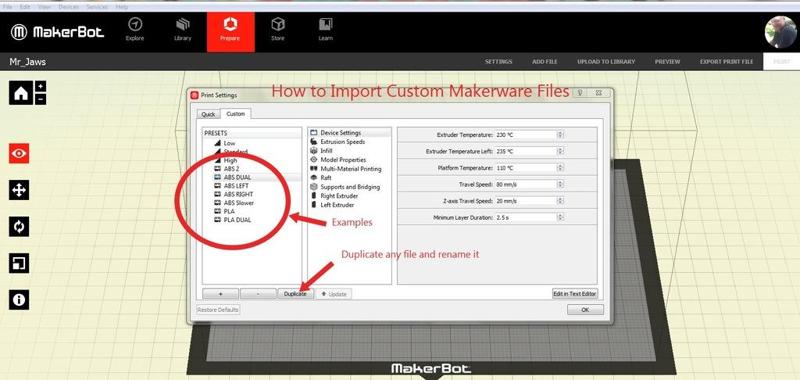Add a preset with the + button

click(220, 294)
